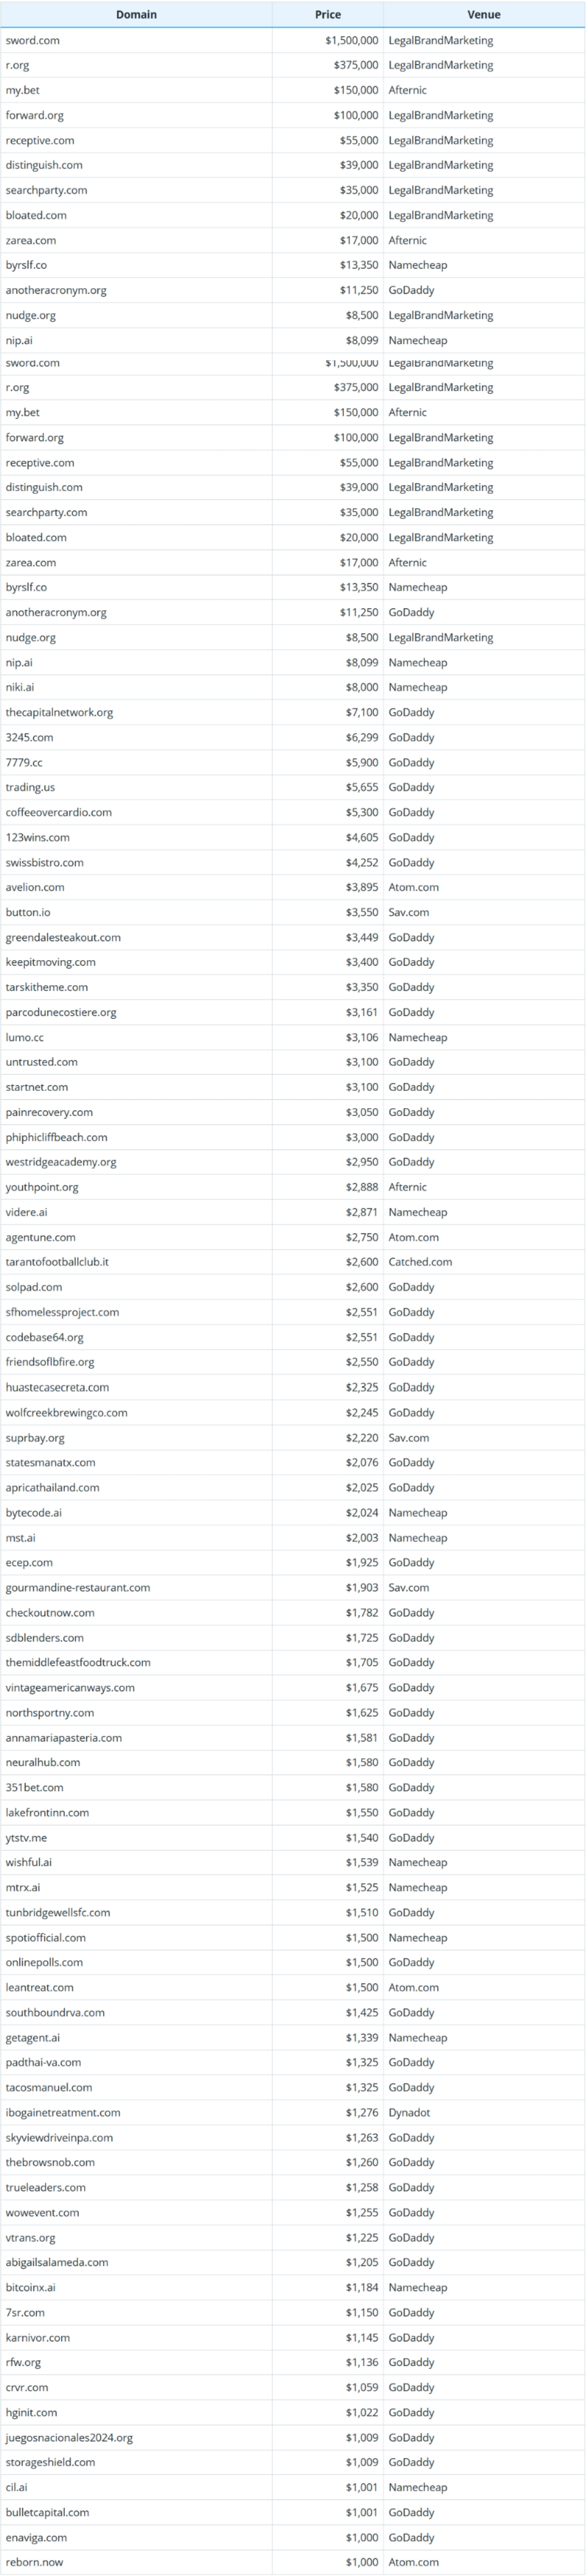Screen dimensions: 586x2576
Task: Click the videre.ai domain name
Action: coord(26,1213)
